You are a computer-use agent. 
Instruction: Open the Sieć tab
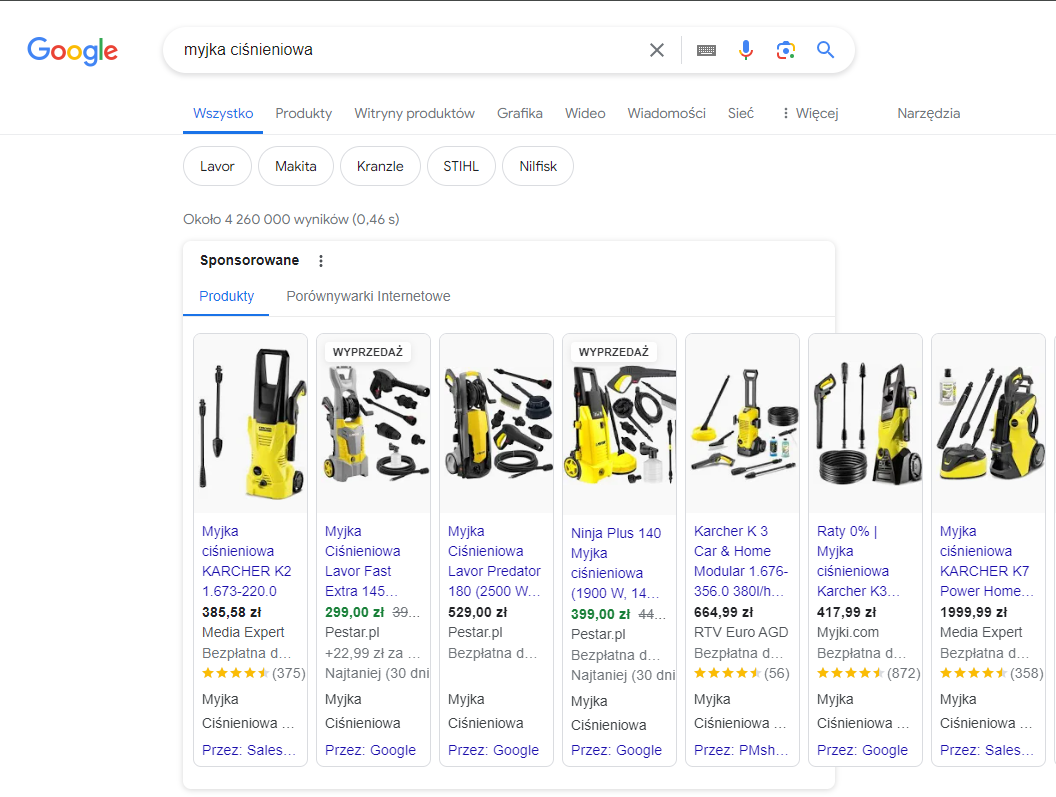click(x=741, y=113)
